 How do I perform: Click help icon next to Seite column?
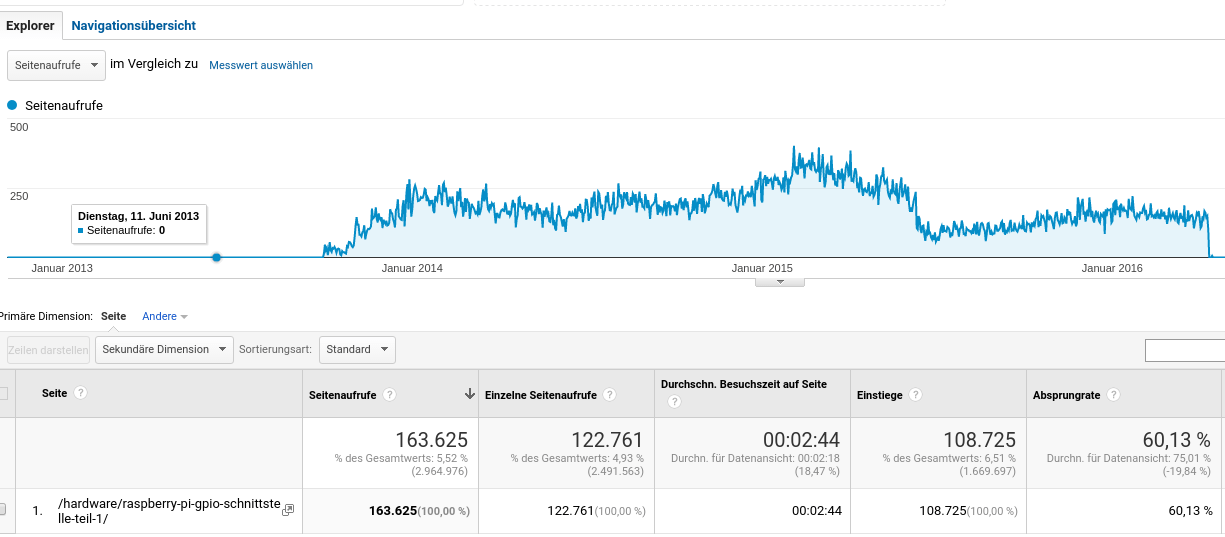[81, 393]
